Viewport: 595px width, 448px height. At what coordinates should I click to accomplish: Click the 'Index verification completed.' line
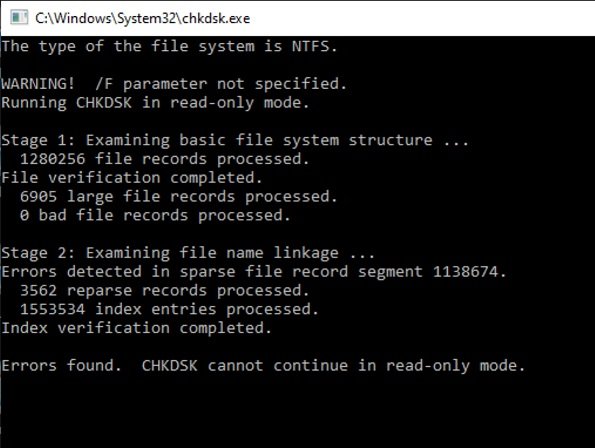pos(137,329)
